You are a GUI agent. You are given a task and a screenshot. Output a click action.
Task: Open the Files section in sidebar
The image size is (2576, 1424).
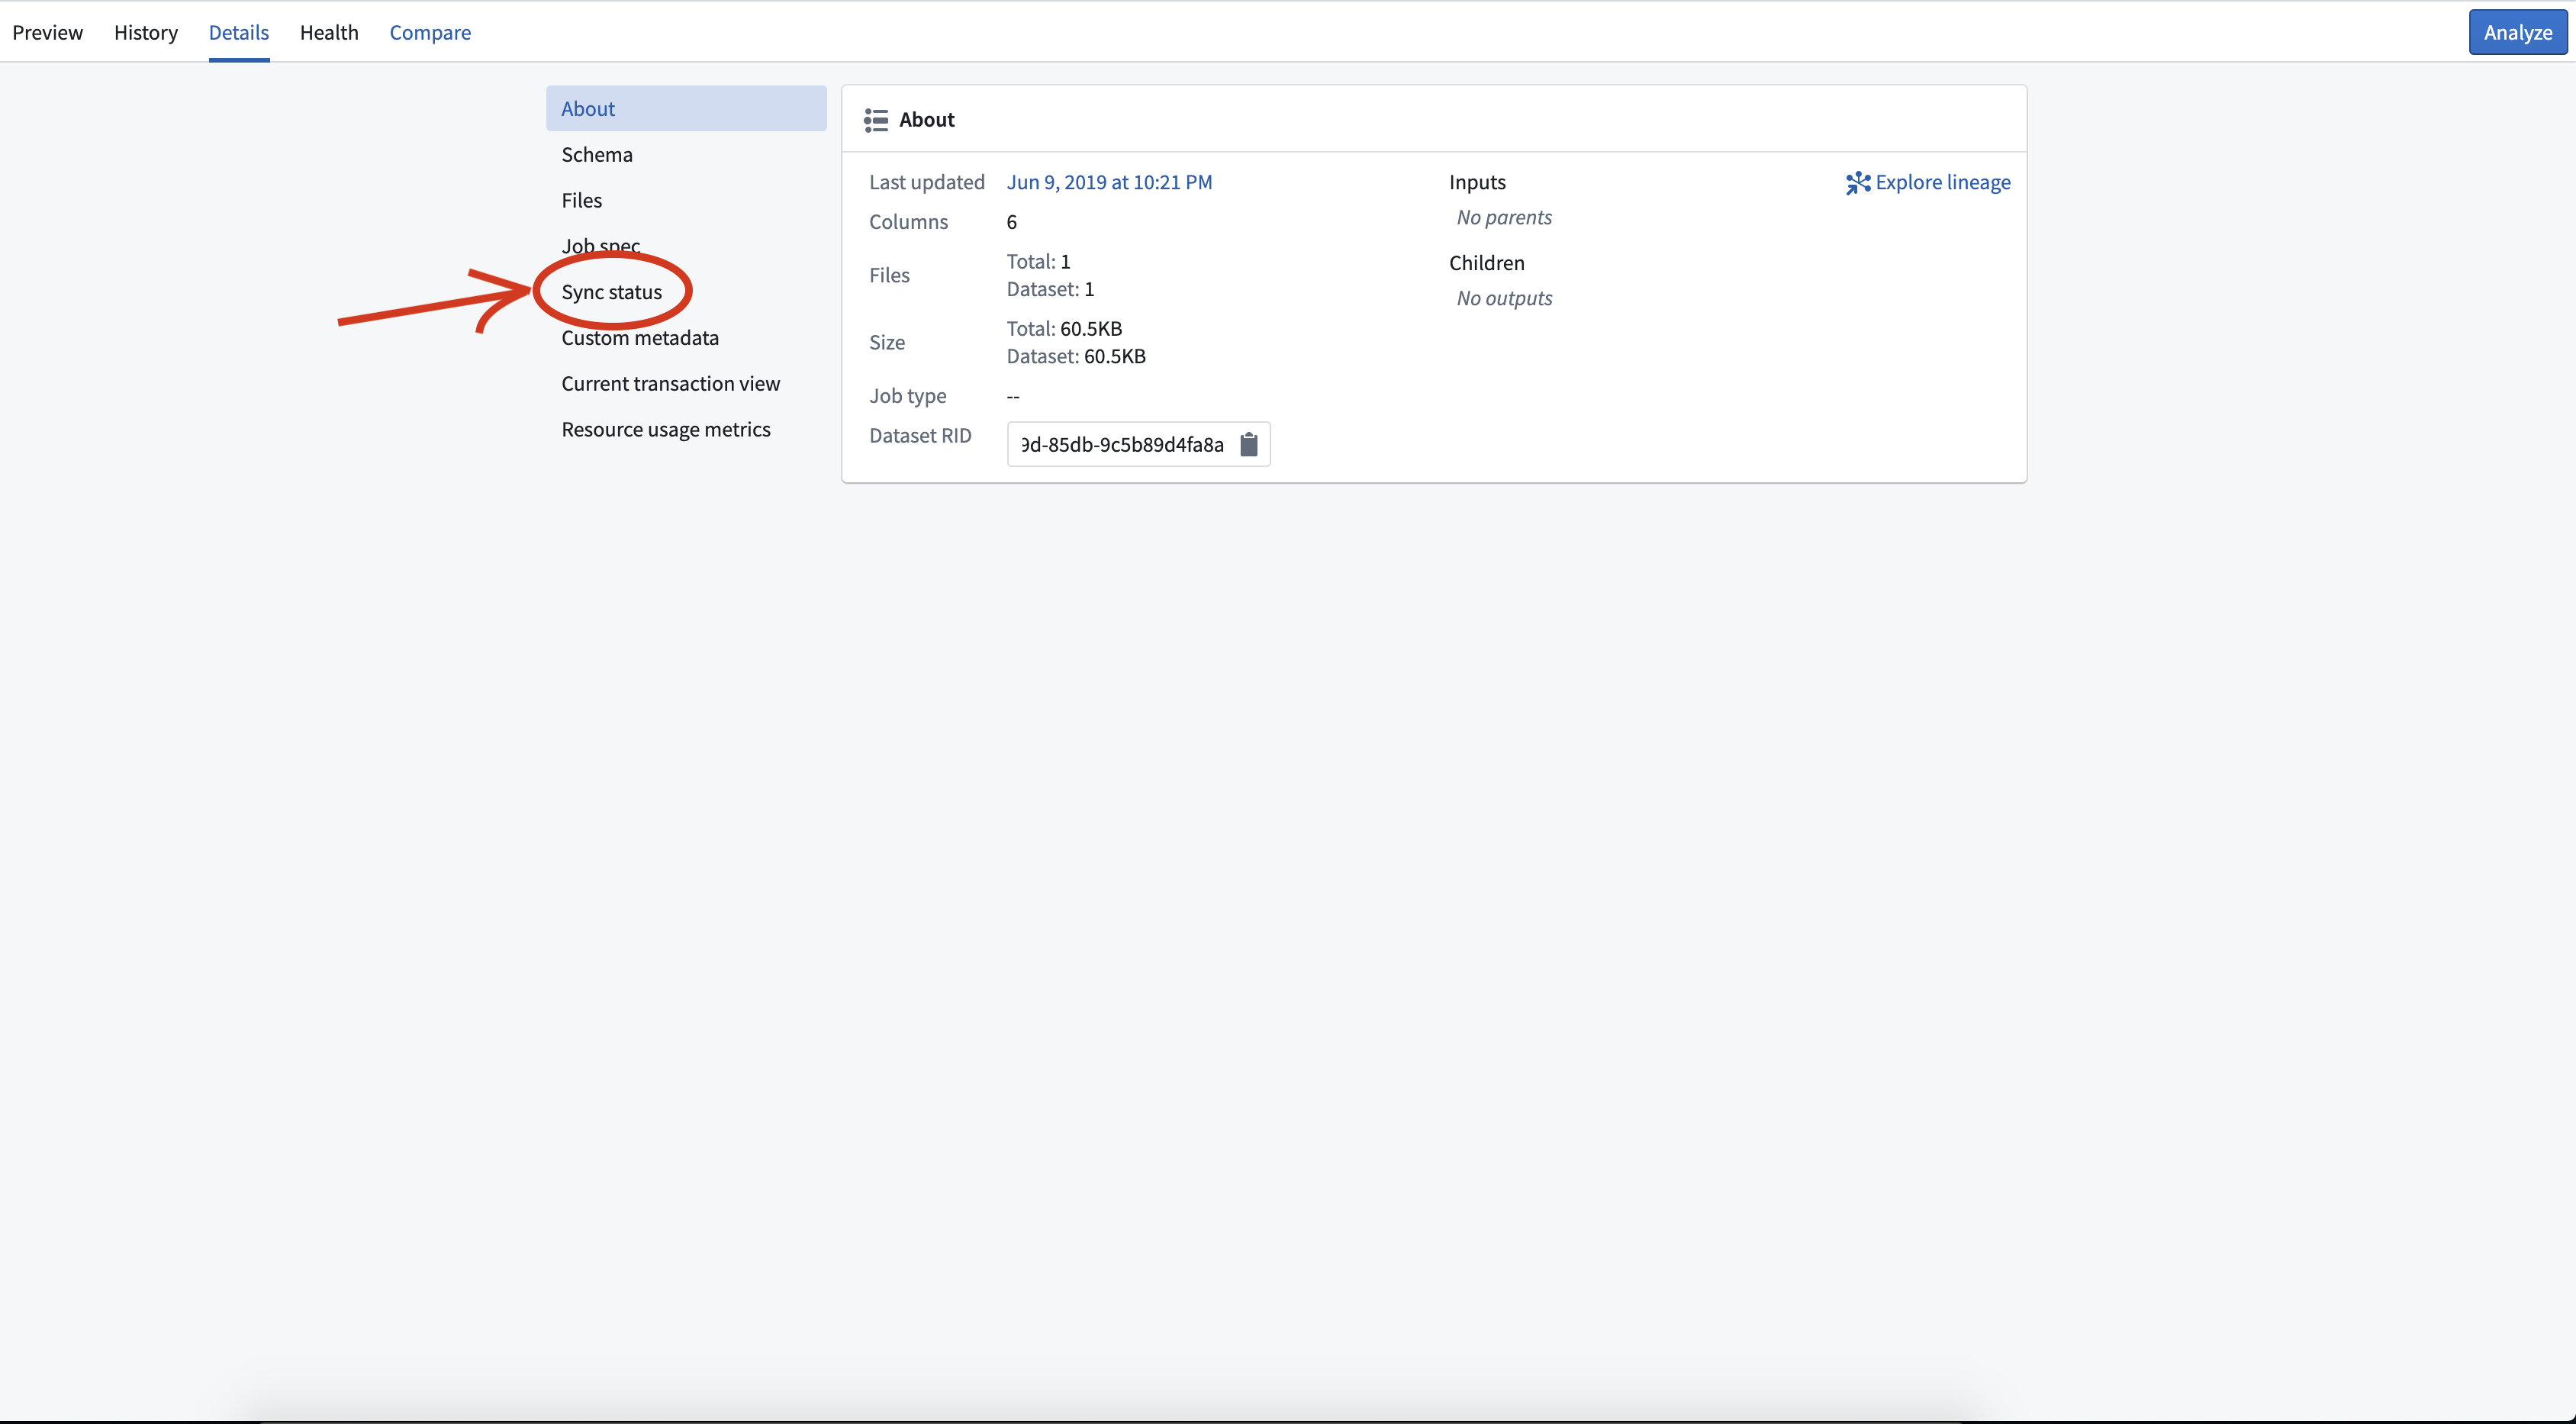(x=686, y=200)
